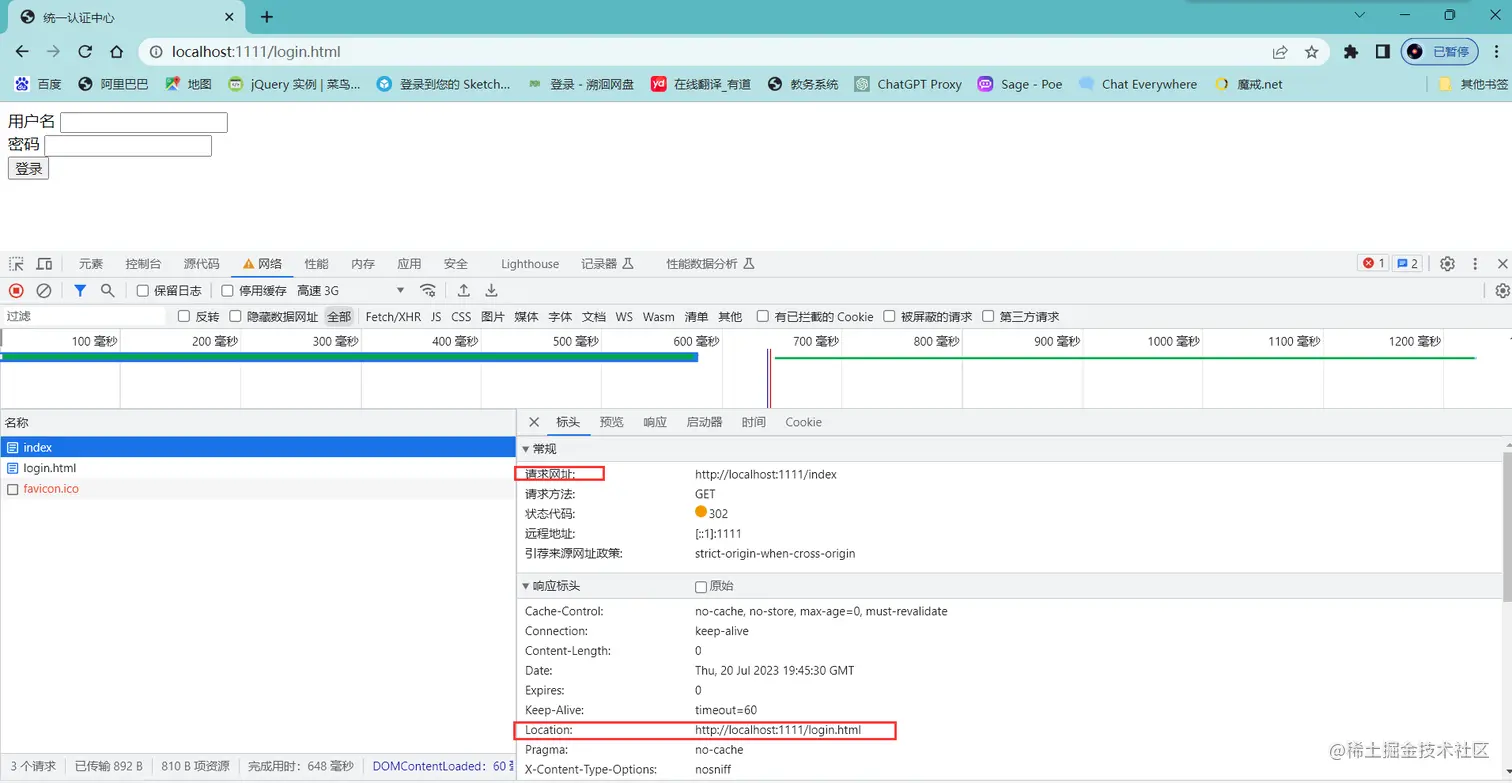This screenshot has height=783, width=1512.
Task: Bookmark this page with the star icon
Action: click(1311, 52)
